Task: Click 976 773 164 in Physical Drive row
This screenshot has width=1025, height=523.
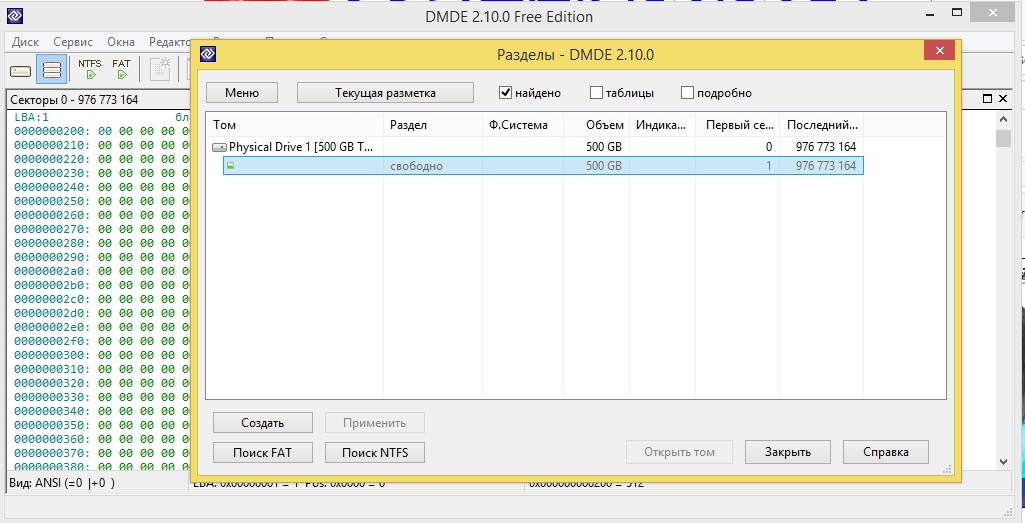Action: [x=826, y=147]
